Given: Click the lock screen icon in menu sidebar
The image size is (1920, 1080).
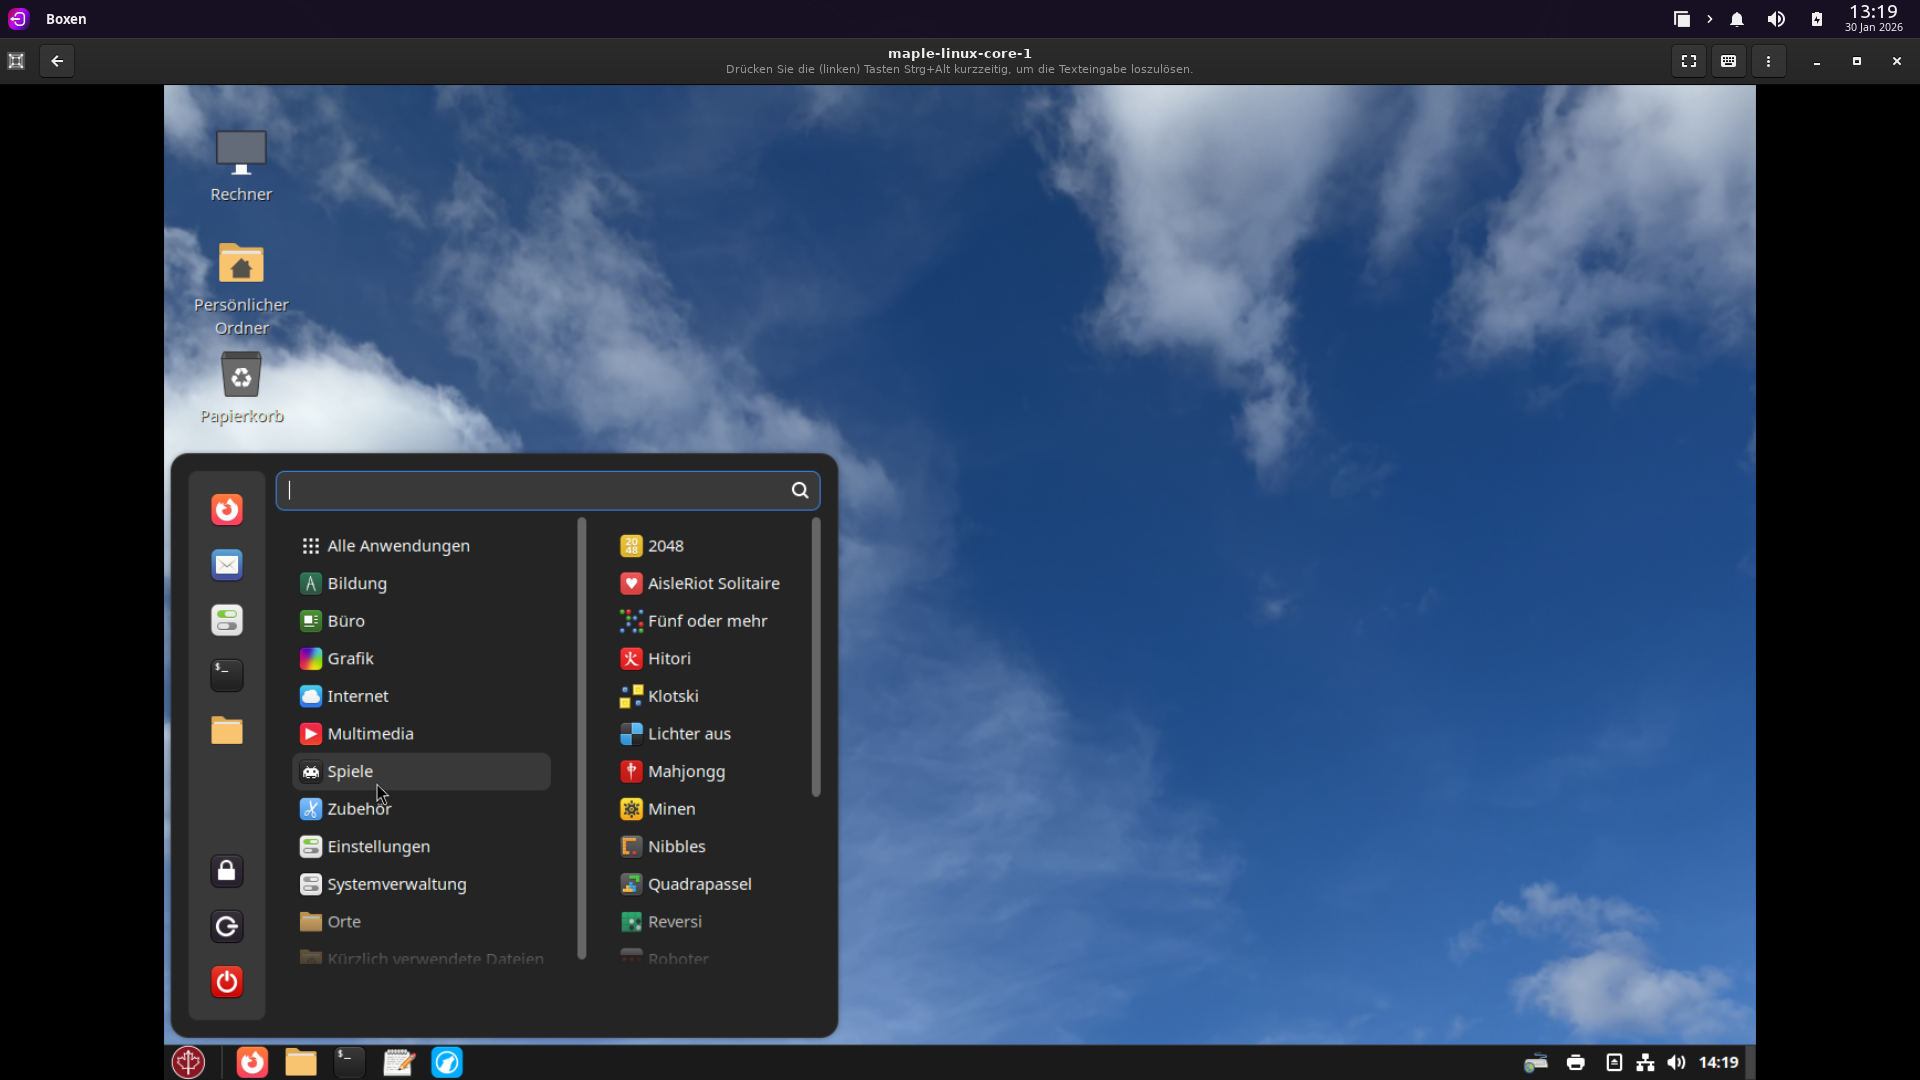Looking at the screenshot, I should click(227, 871).
